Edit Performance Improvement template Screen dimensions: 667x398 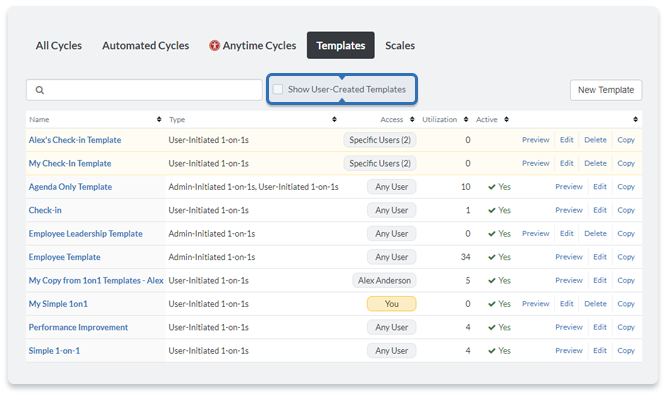pyautogui.click(x=600, y=327)
